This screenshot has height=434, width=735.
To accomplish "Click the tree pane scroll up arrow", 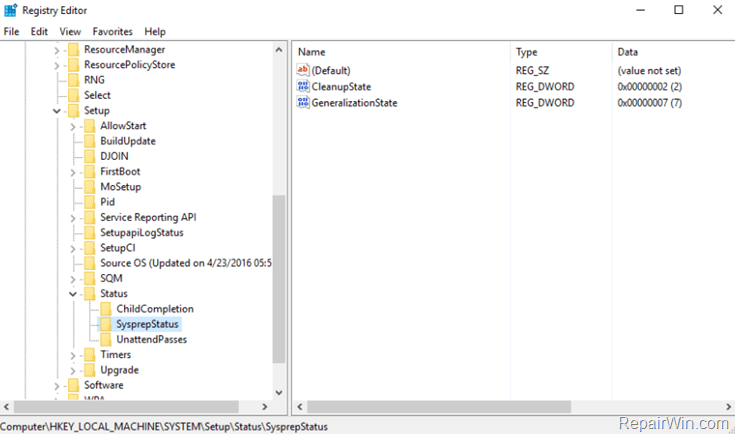I will click(x=279, y=49).
